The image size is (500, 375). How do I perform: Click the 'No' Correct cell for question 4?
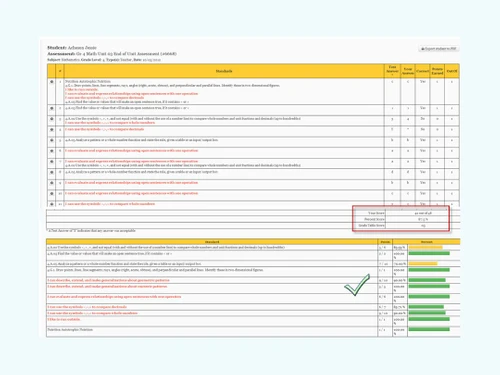[422, 129]
